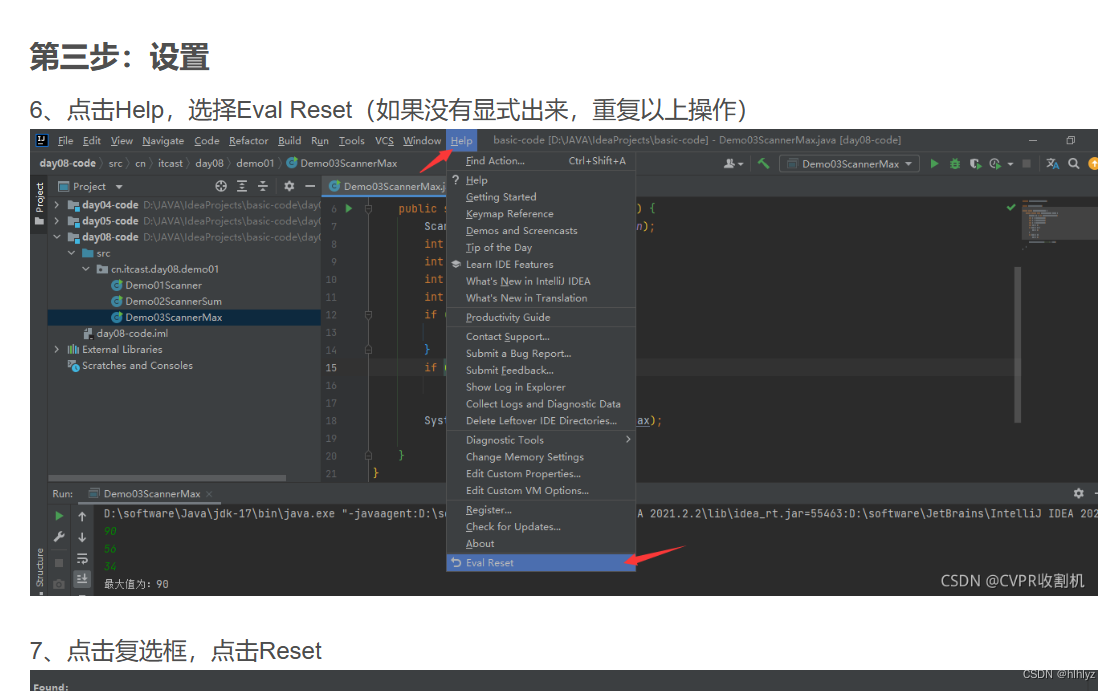
Task: Collapse cn.itcast.day08.demo01 package
Action: [86, 269]
